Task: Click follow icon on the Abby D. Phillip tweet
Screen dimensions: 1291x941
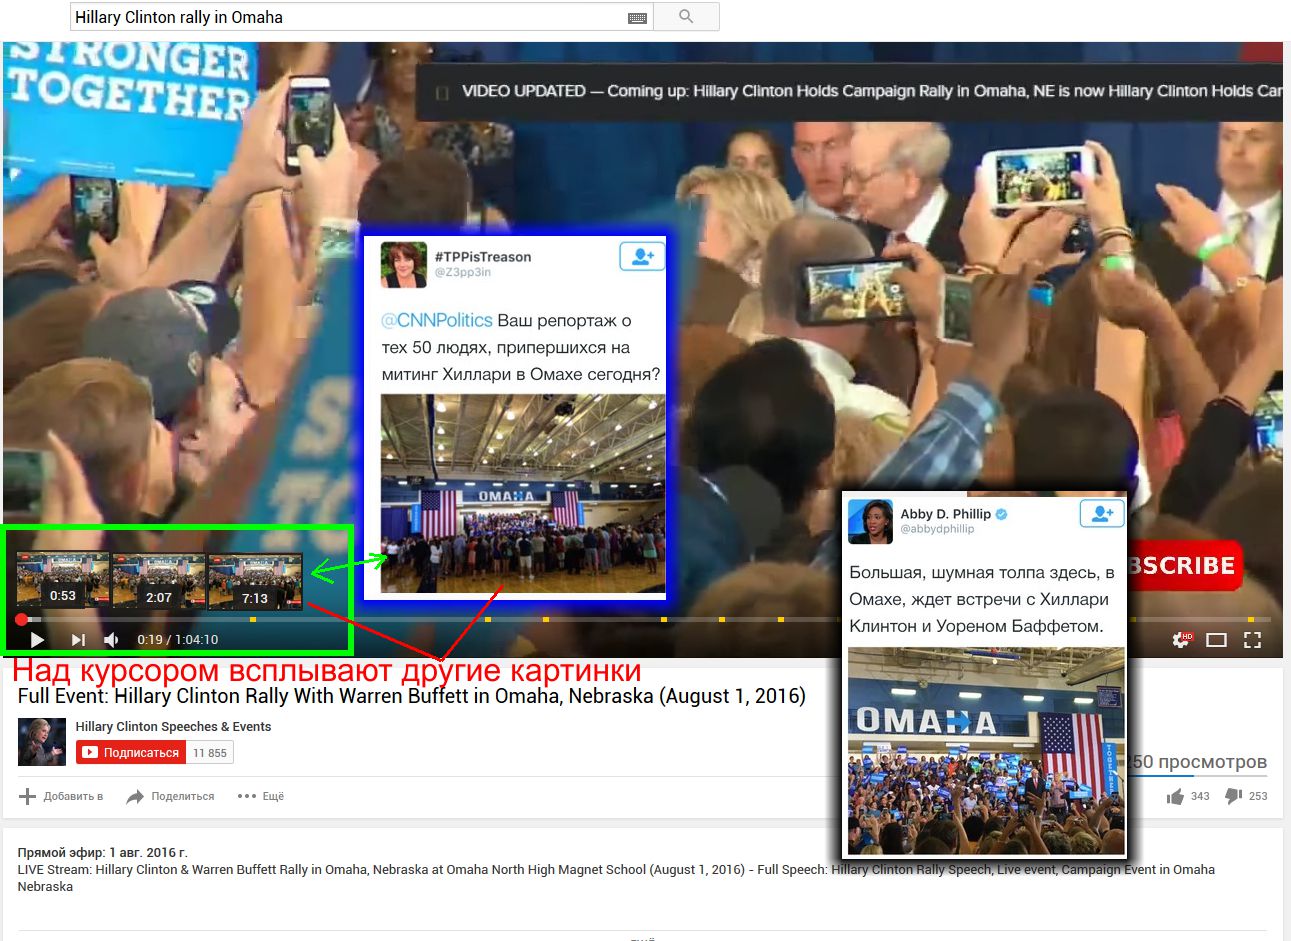Action: [1102, 514]
